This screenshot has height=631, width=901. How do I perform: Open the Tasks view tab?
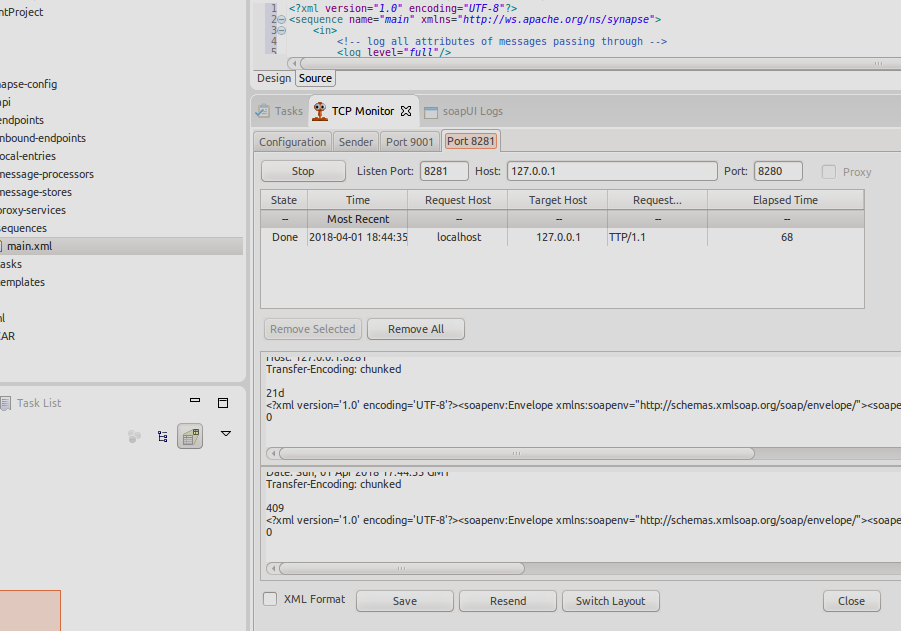(x=280, y=111)
